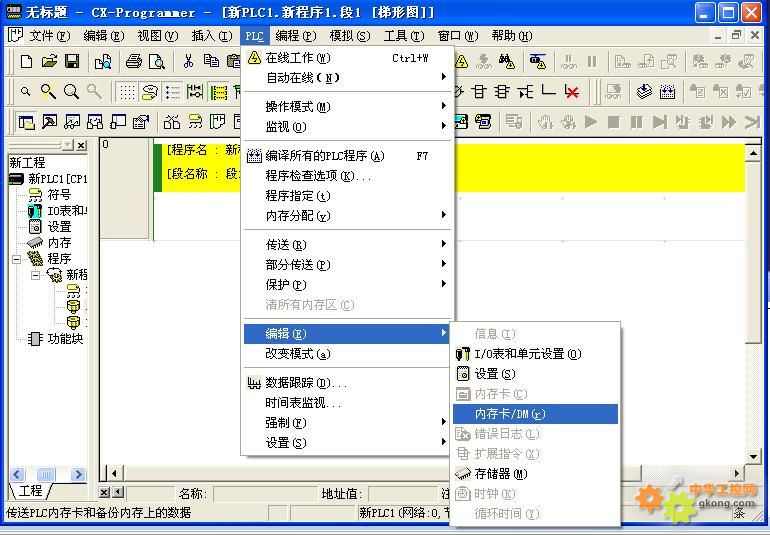
Task: Click the dotted grid display icon
Action: (x=127, y=92)
